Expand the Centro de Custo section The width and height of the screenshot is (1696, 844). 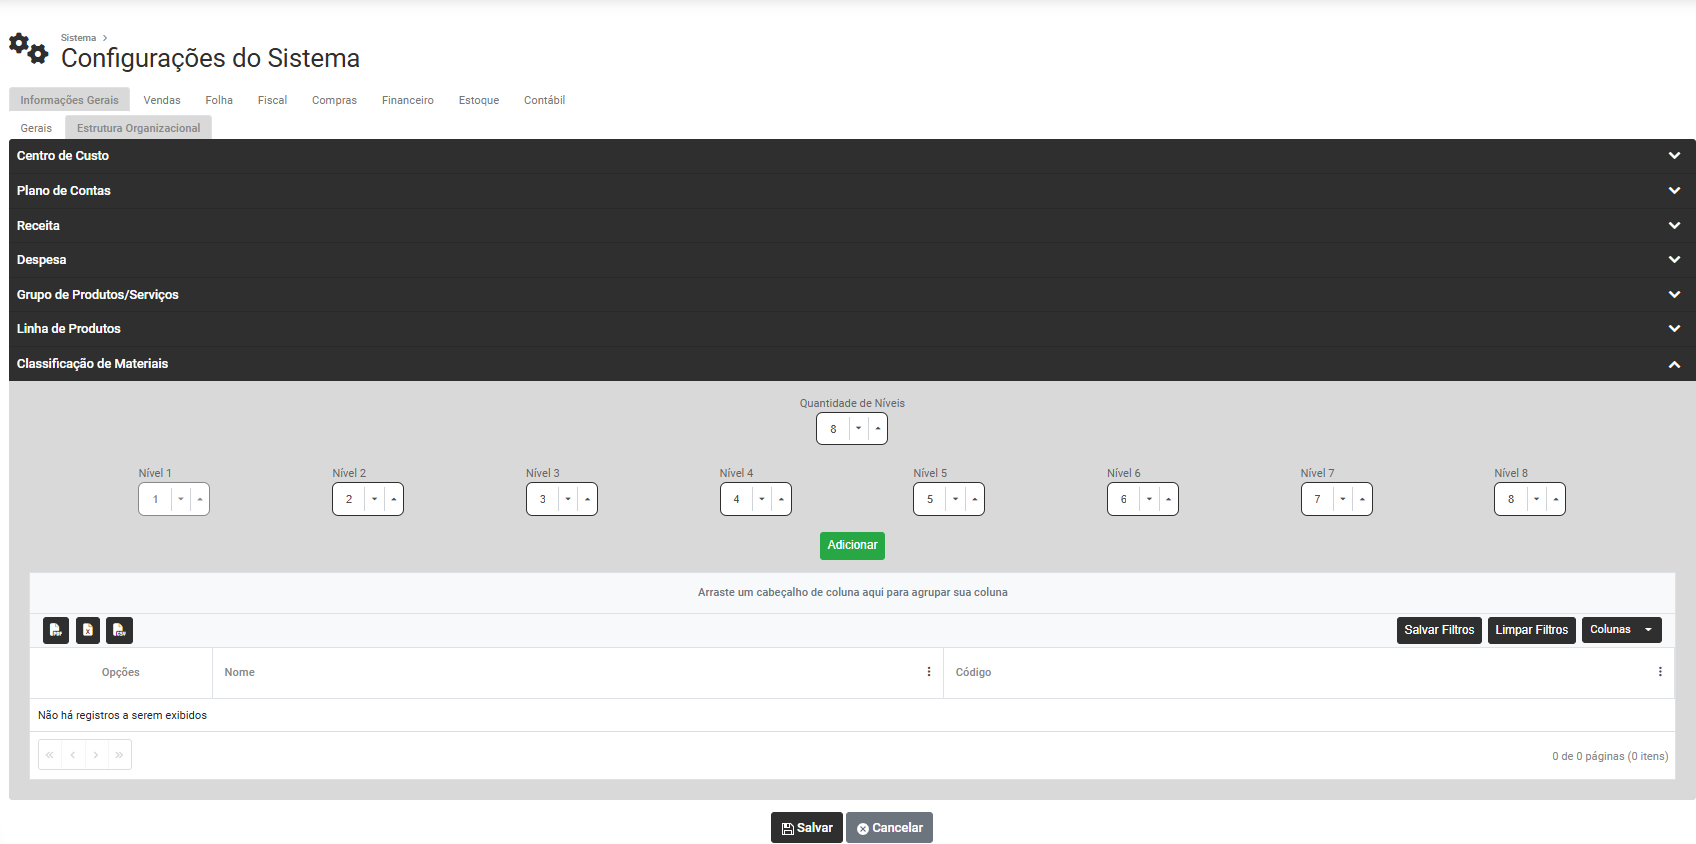(x=852, y=156)
